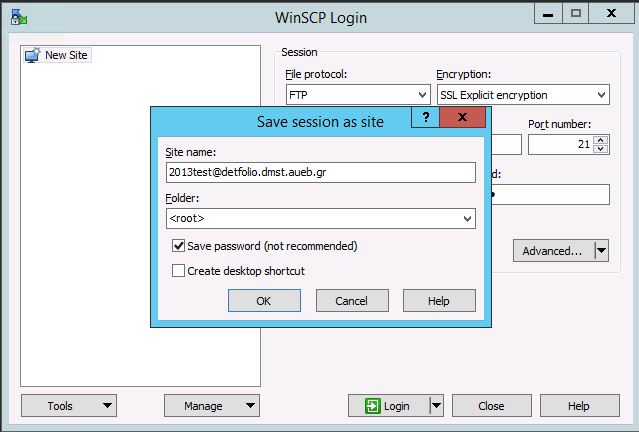Open the Tools menu button
This screenshot has height=432, width=639.
tap(106, 406)
